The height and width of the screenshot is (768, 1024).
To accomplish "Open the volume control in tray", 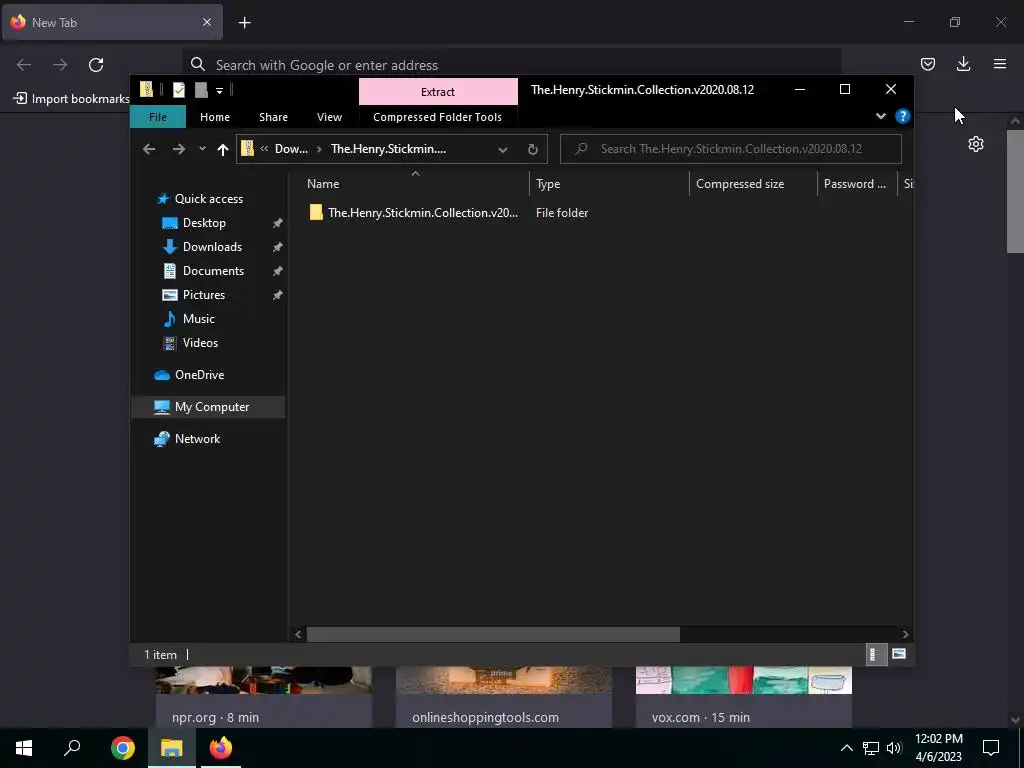I will (895, 748).
